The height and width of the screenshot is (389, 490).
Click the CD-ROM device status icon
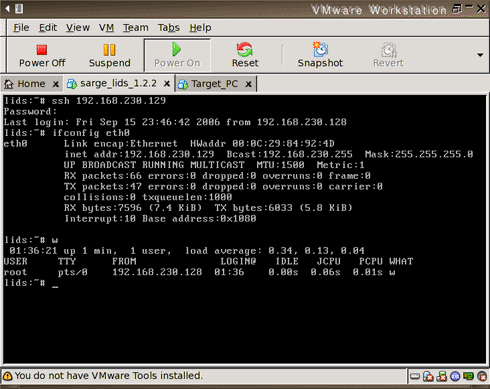click(428, 377)
